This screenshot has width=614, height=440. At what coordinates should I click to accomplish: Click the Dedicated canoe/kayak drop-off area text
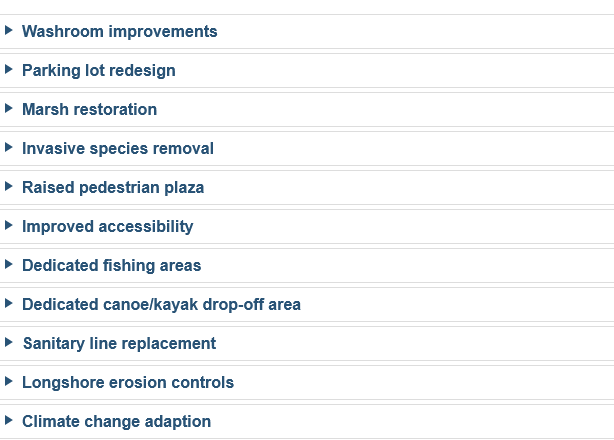pos(161,305)
